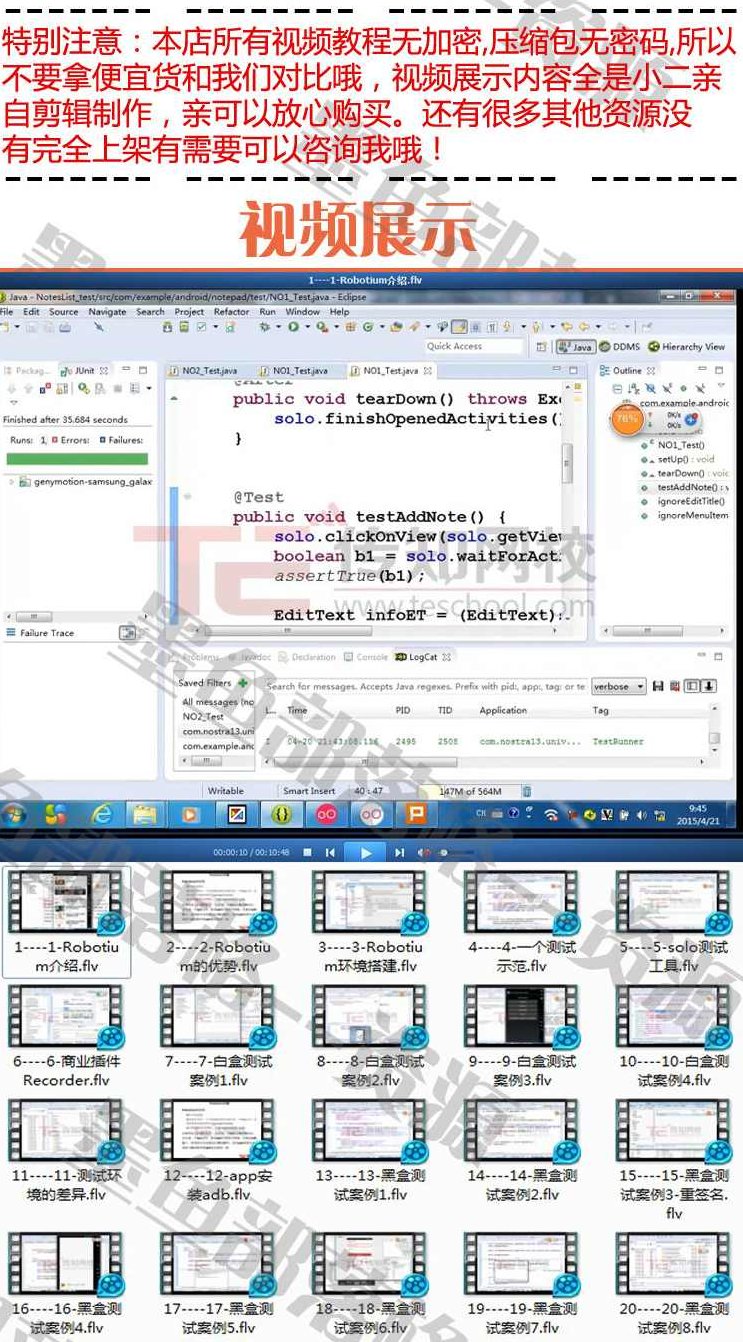743x1342 pixels.
Task: Open the Navigate menu
Action: click(107, 312)
